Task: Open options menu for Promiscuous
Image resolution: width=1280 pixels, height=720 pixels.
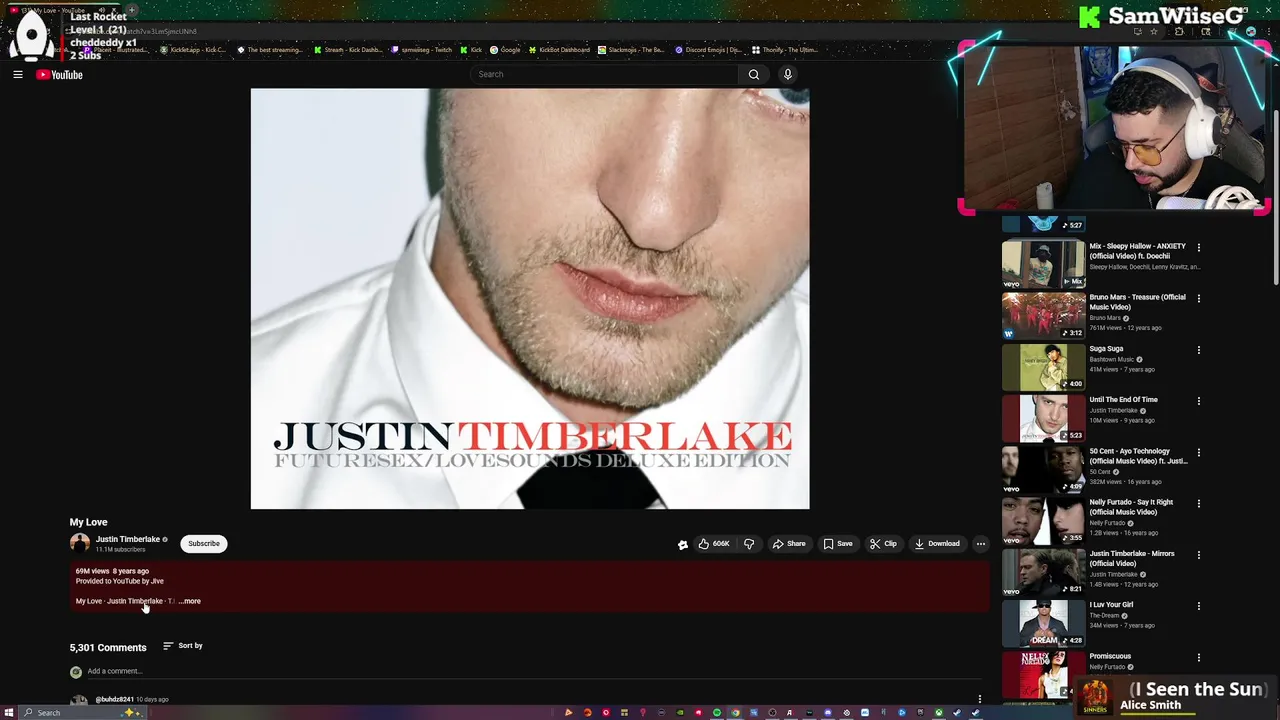Action: (1199, 657)
